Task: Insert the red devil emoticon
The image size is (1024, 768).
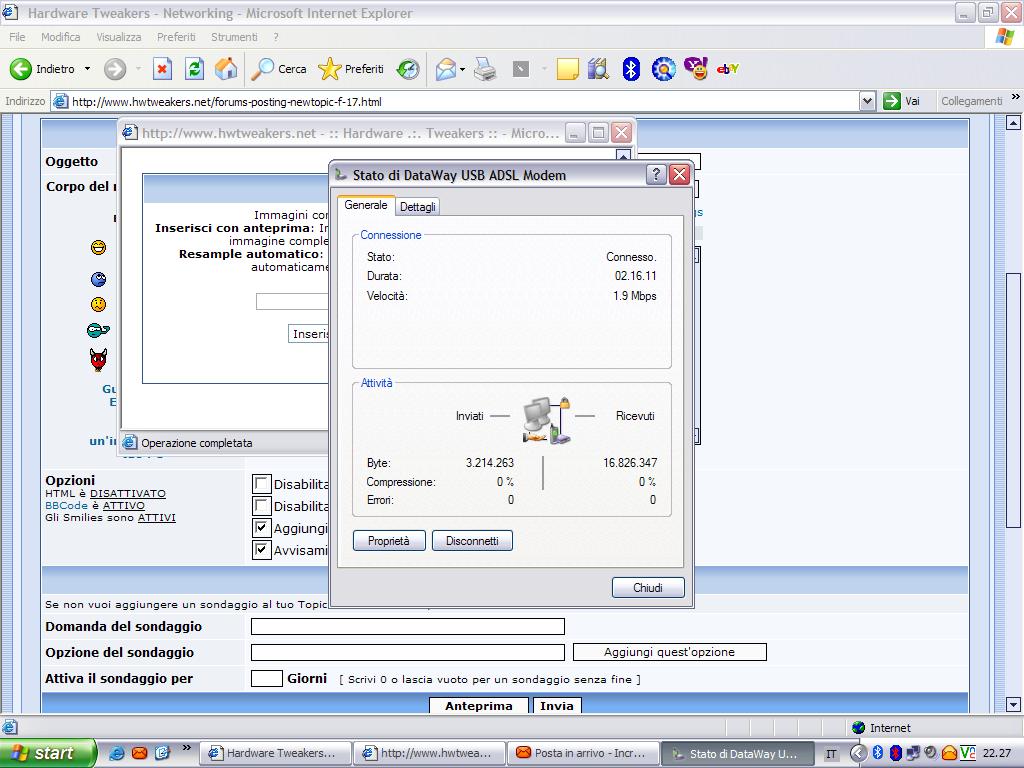Action: pyautogui.click(x=99, y=360)
